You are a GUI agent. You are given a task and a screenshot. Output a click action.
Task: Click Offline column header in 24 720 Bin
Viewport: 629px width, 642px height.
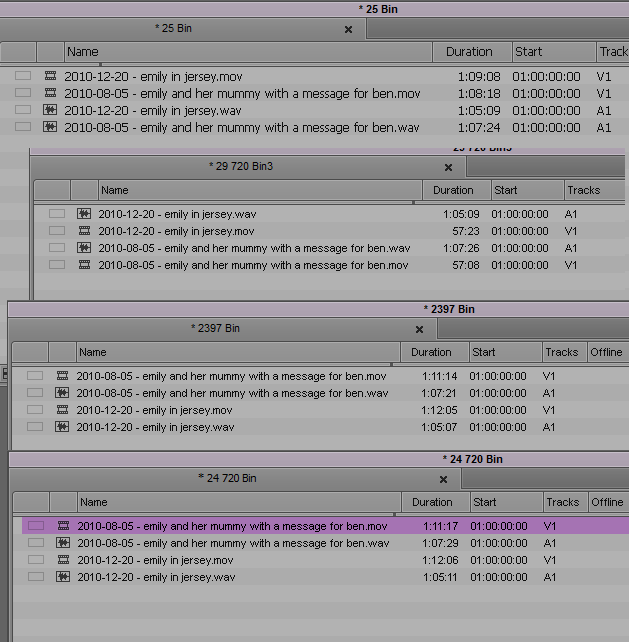pyautogui.click(x=609, y=502)
